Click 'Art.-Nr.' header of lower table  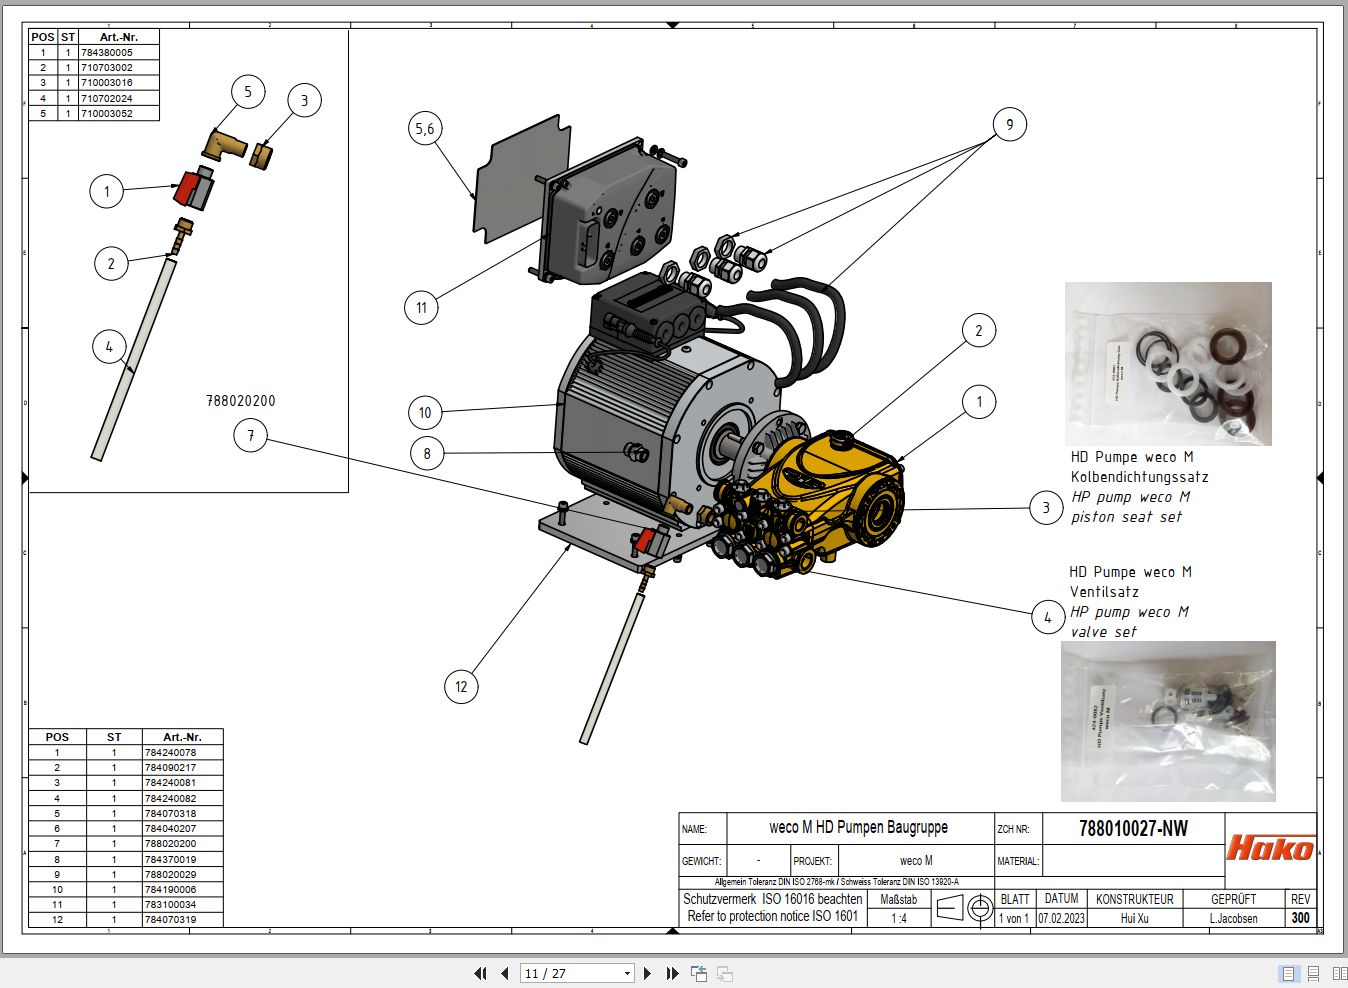182,737
